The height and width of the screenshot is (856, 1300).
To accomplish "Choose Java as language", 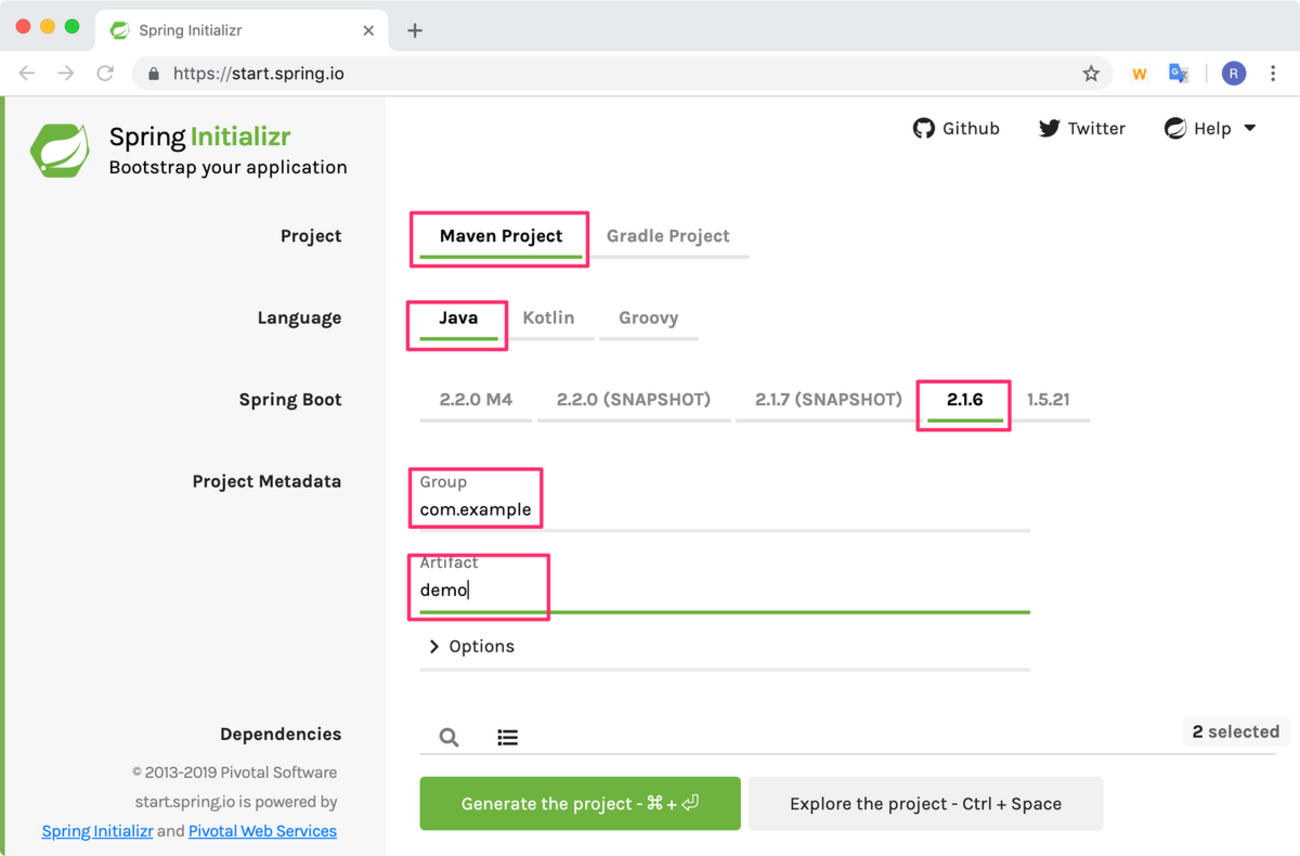I will (x=459, y=318).
